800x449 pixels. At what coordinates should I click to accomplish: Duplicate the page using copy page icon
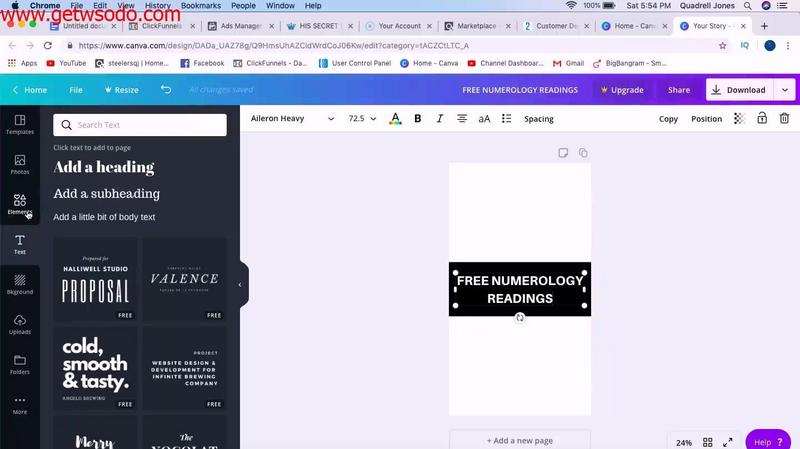(x=583, y=153)
